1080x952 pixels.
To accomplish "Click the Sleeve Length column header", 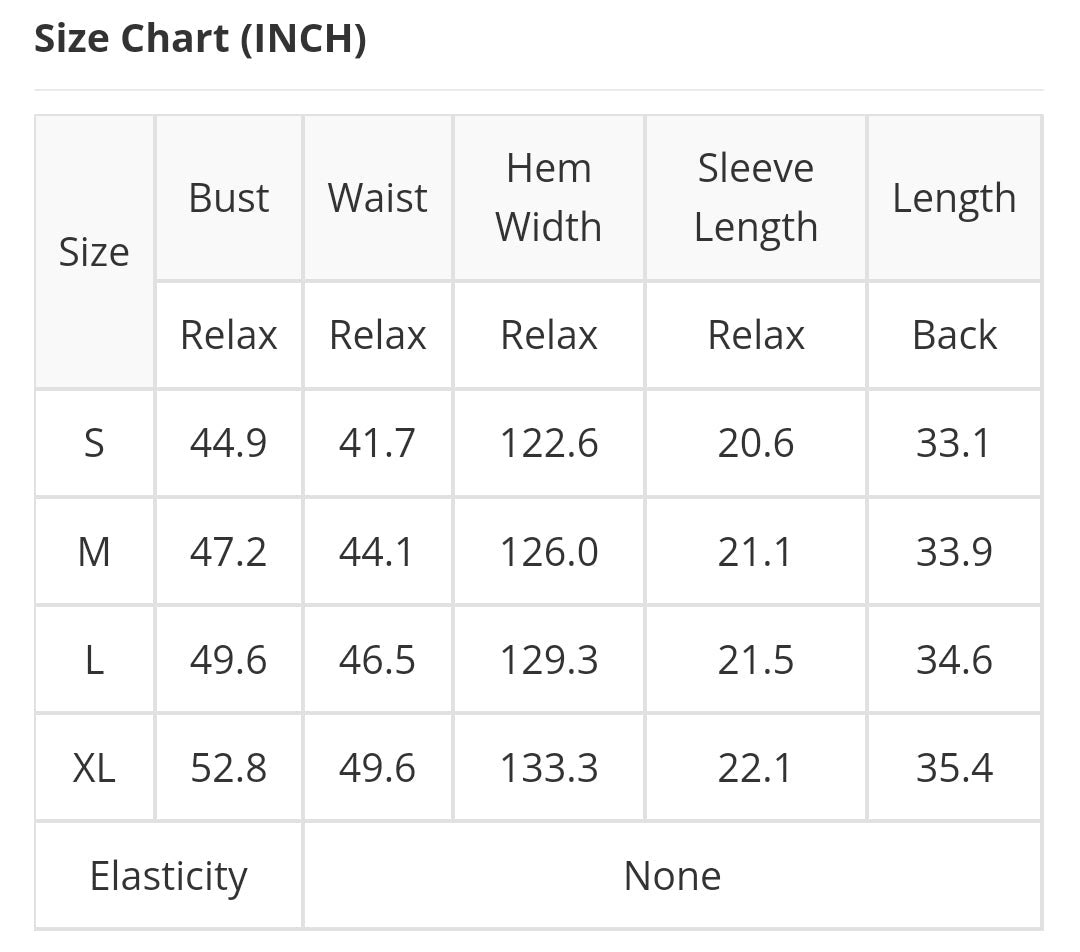I will (x=756, y=198).
